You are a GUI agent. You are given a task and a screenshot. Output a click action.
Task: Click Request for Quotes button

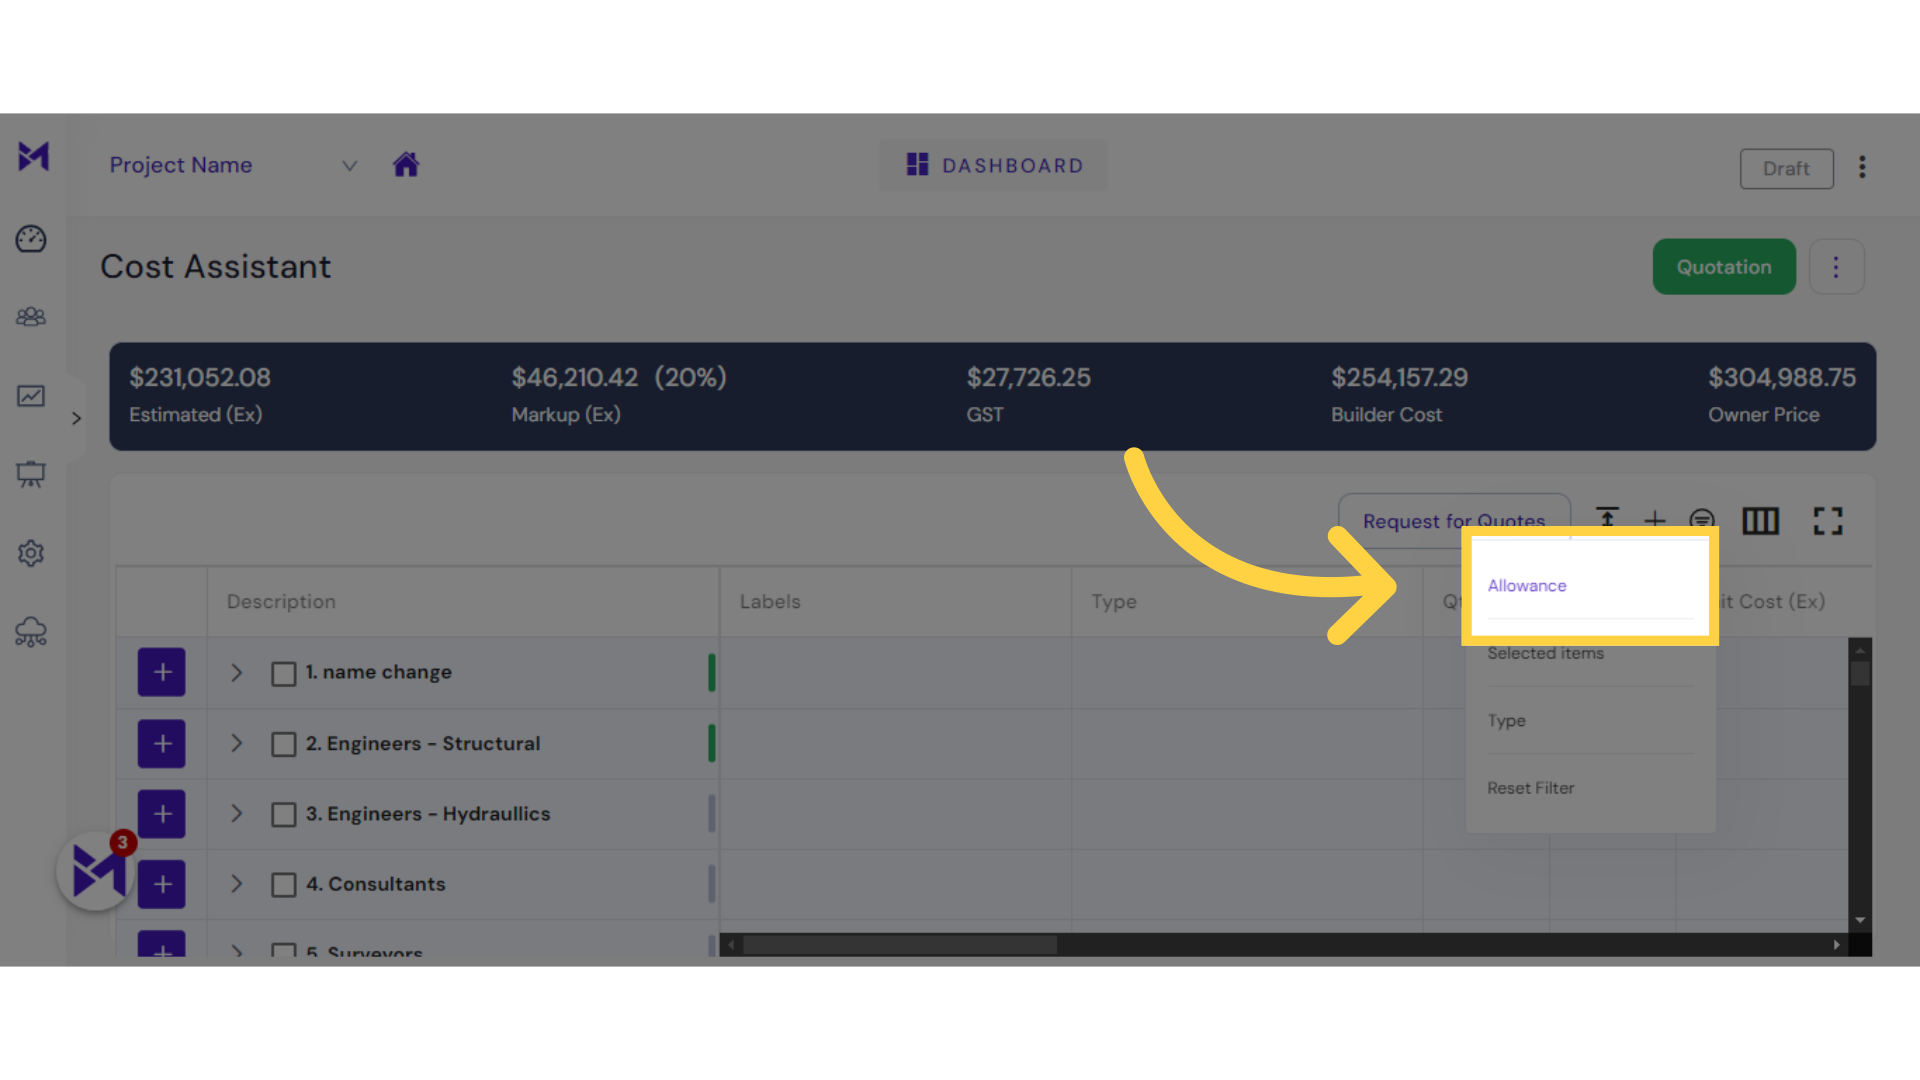click(x=1454, y=521)
